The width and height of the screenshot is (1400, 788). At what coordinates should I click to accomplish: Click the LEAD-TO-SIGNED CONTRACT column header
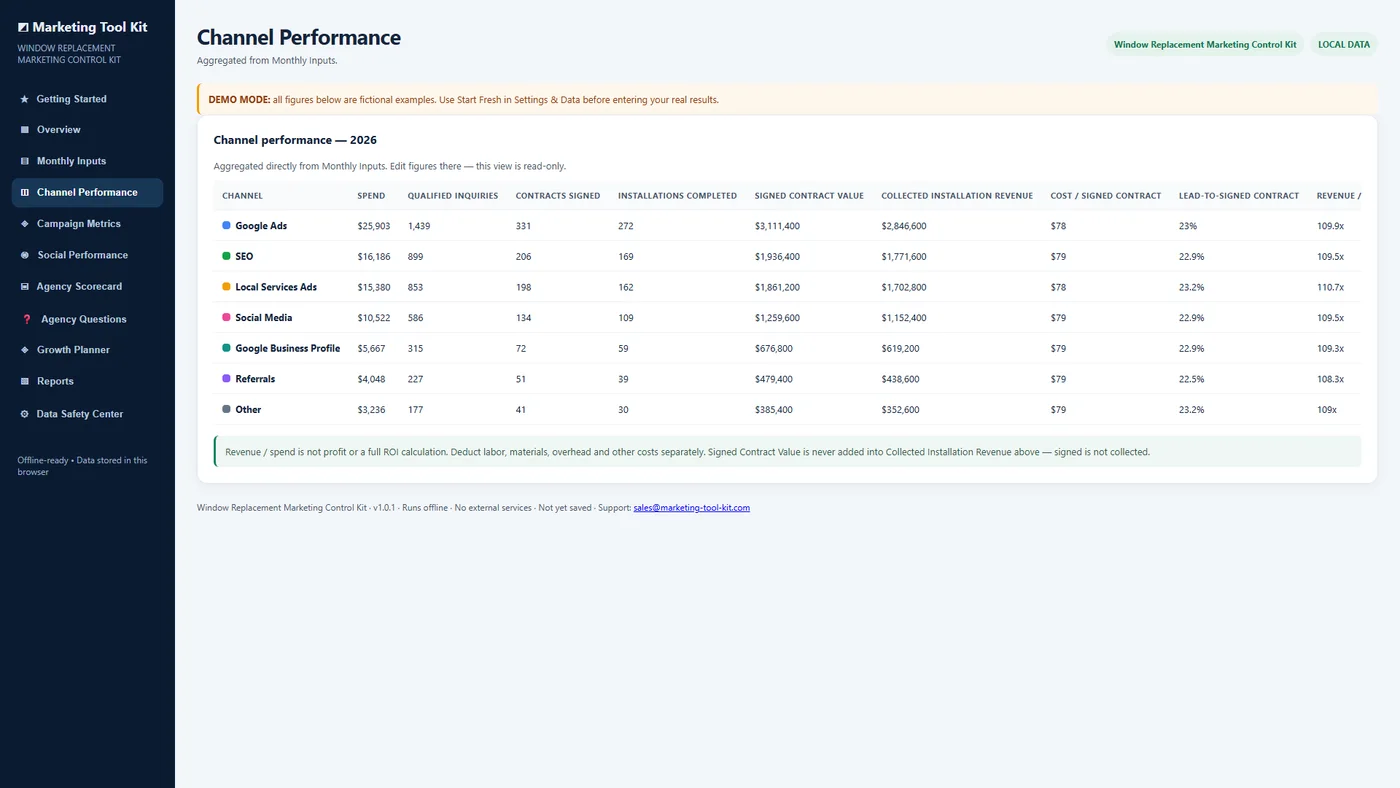pyautogui.click(x=1239, y=196)
